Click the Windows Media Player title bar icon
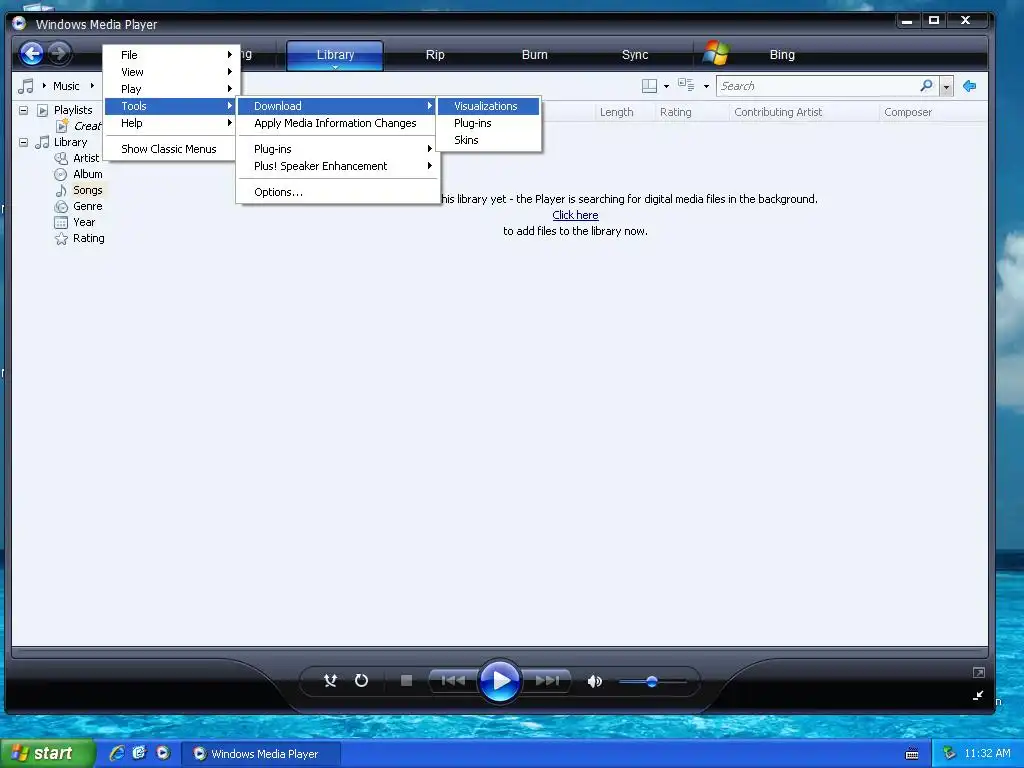 [20, 24]
